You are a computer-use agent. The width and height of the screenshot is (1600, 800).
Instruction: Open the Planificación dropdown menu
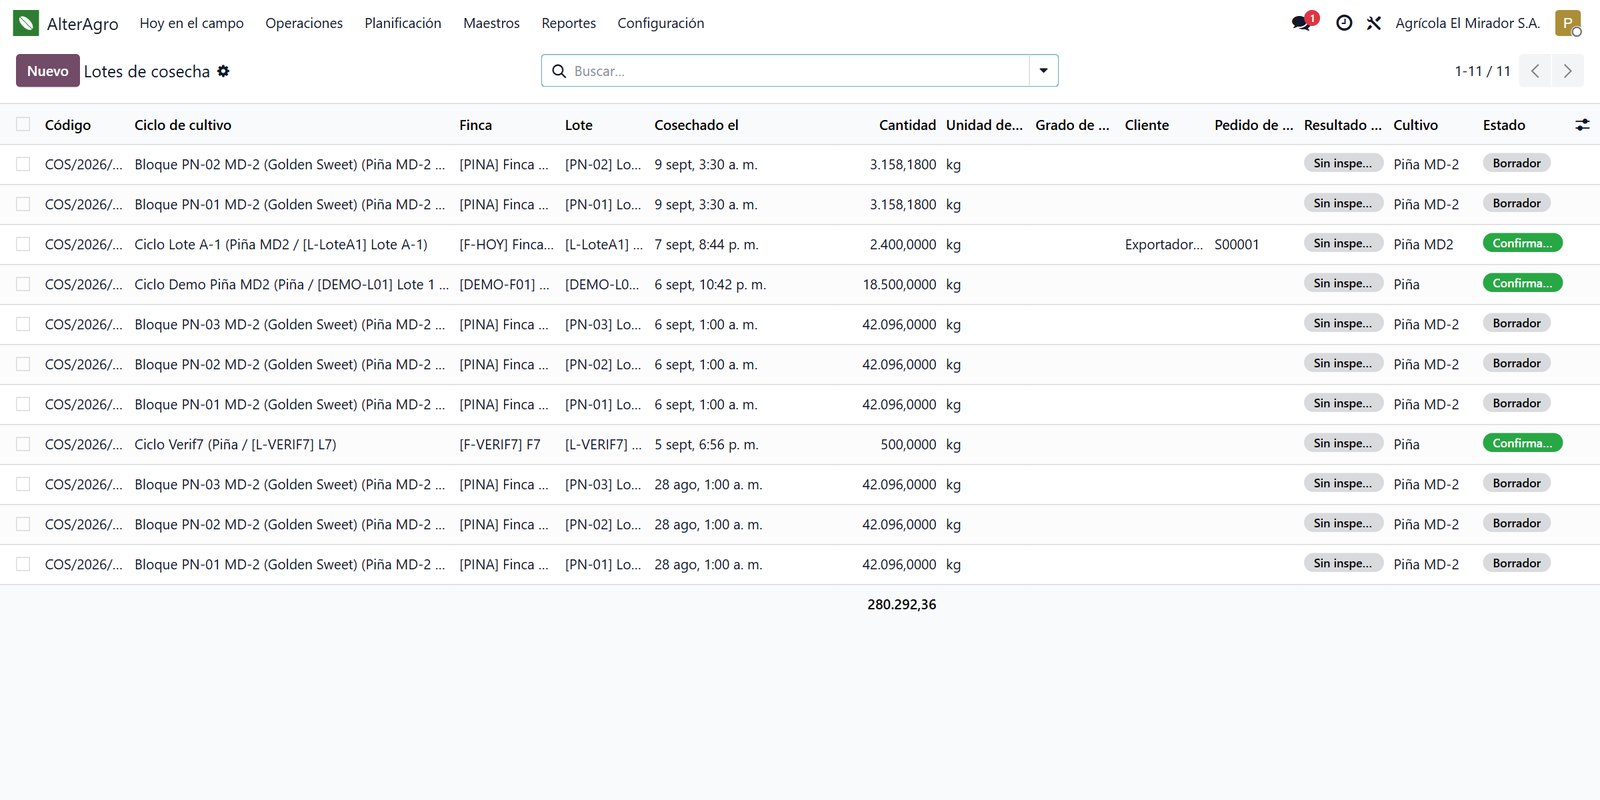click(x=403, y=23)
